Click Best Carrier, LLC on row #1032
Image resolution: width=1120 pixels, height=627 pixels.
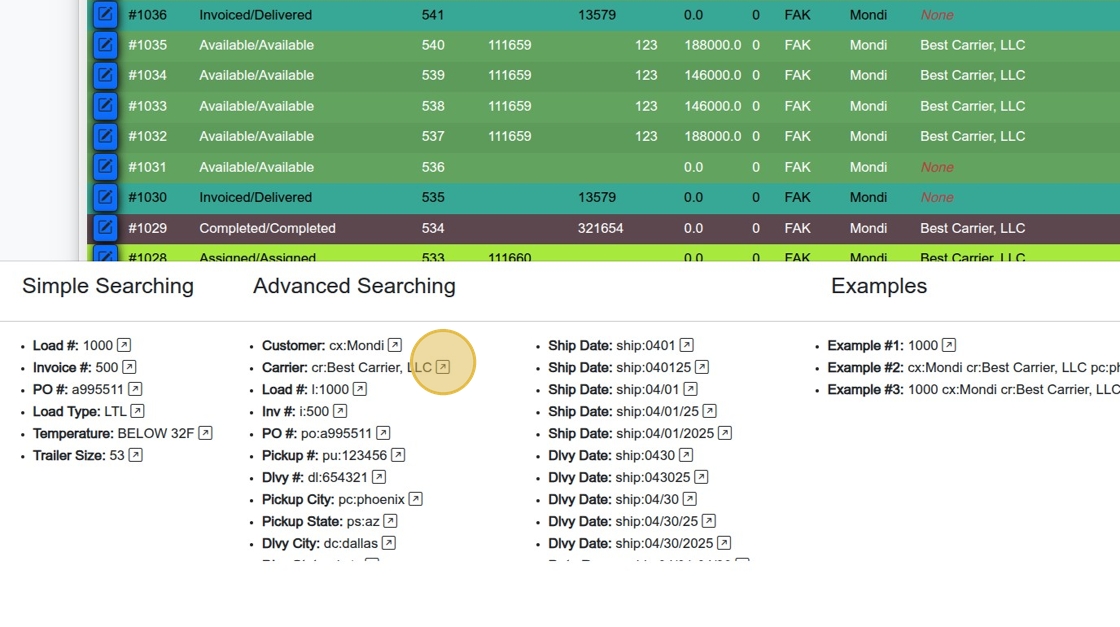pos(972,136)
